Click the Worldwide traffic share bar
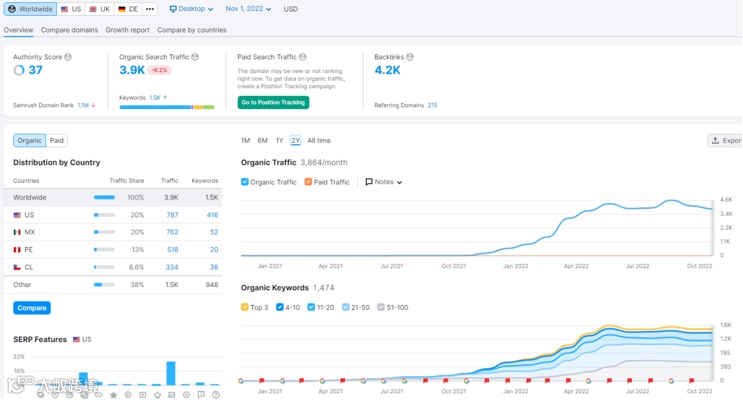This screenshot has width=743, height=400. tap(104, 198)
